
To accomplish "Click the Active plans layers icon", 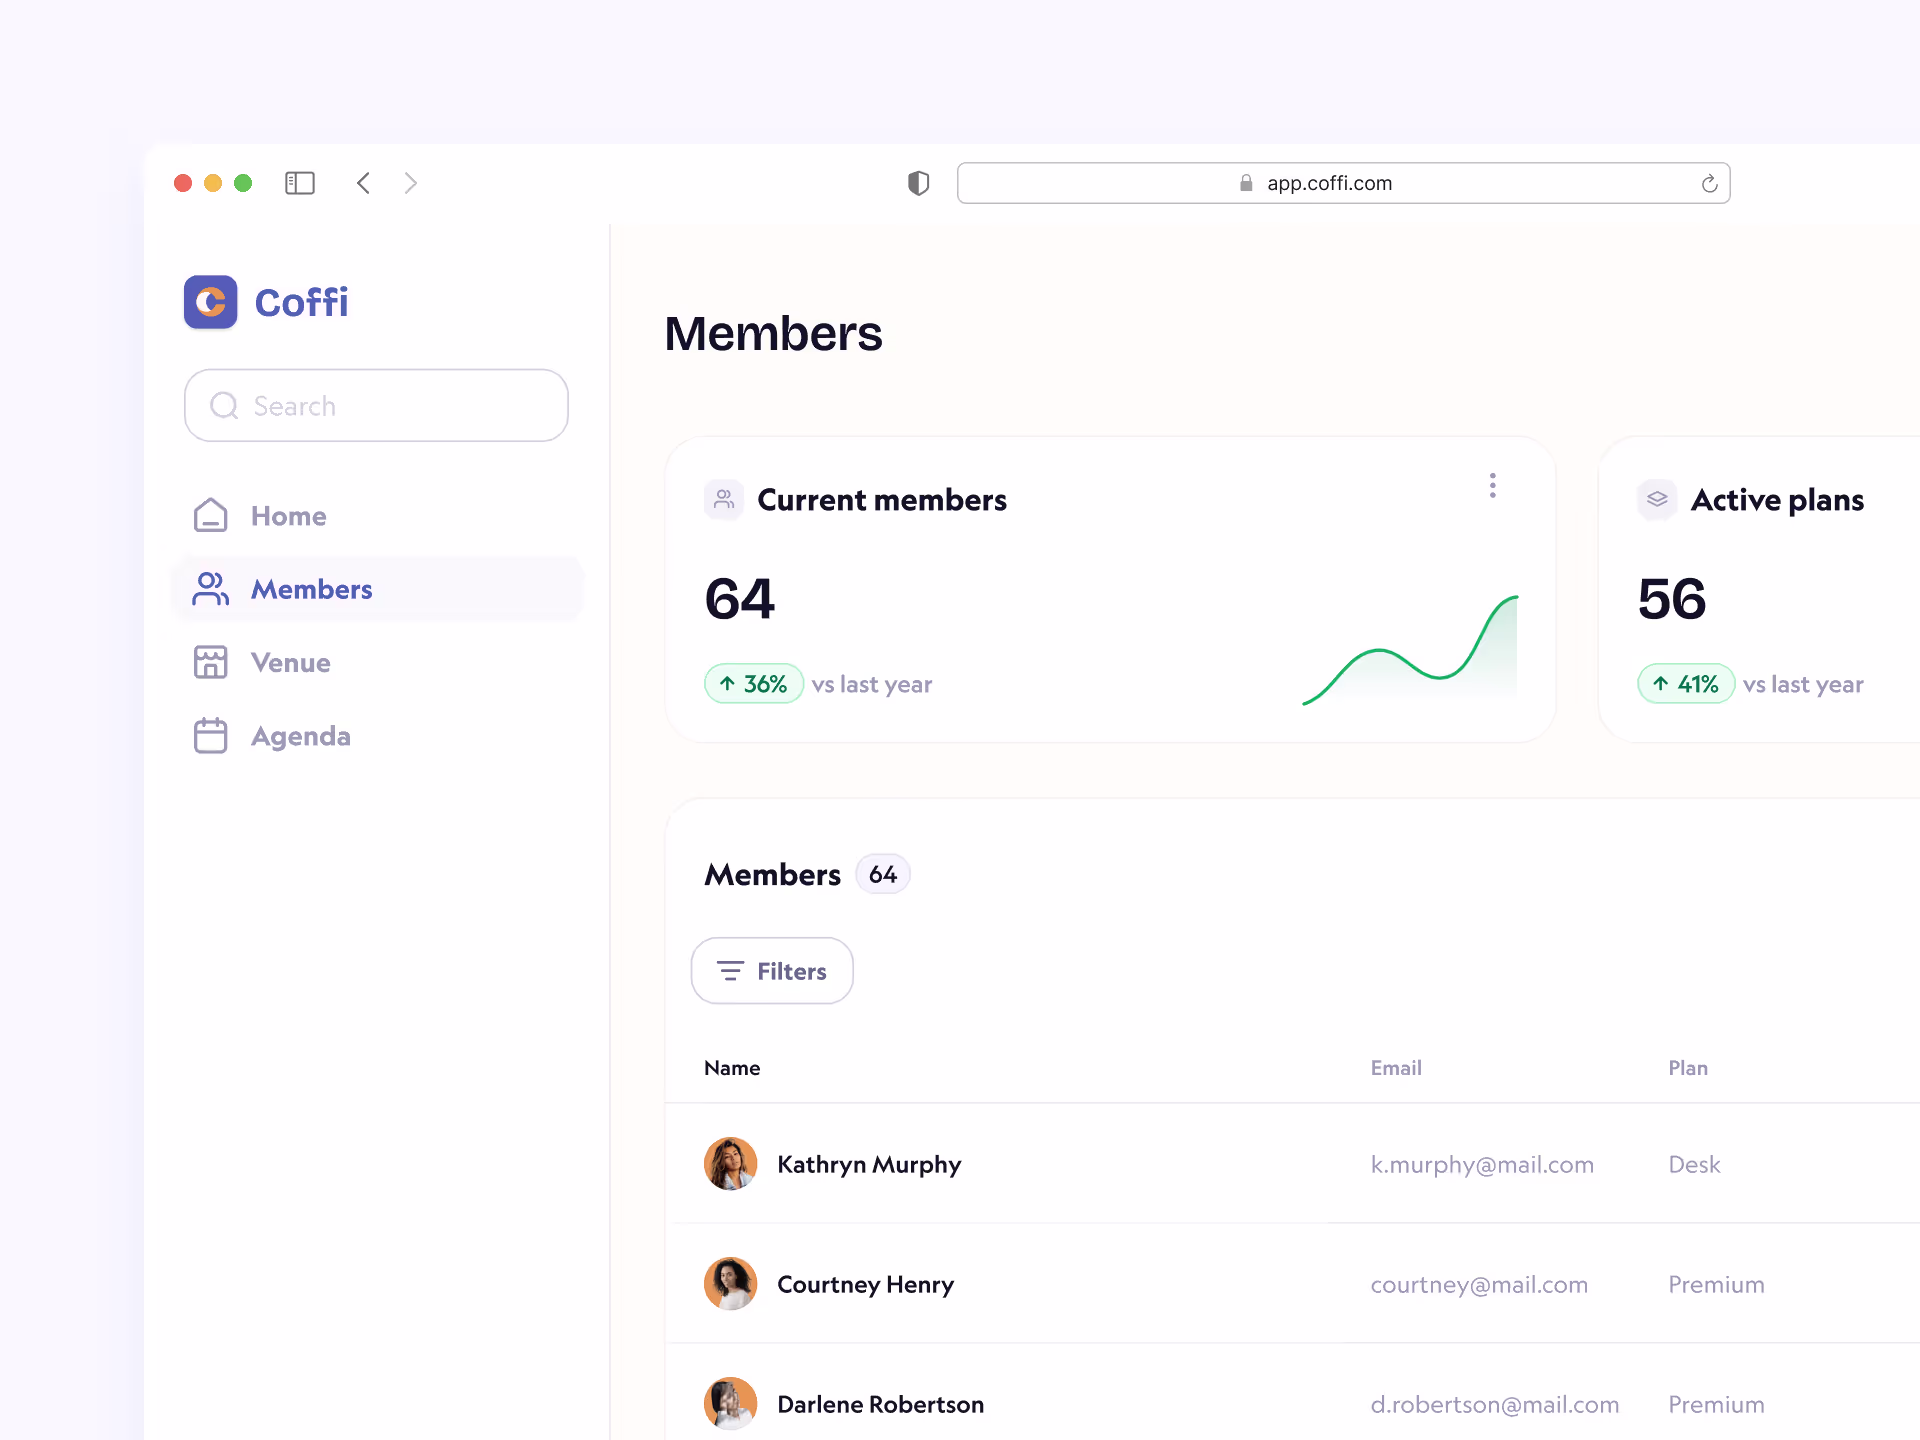I will pyautogui.click(x=1657, y=499).
